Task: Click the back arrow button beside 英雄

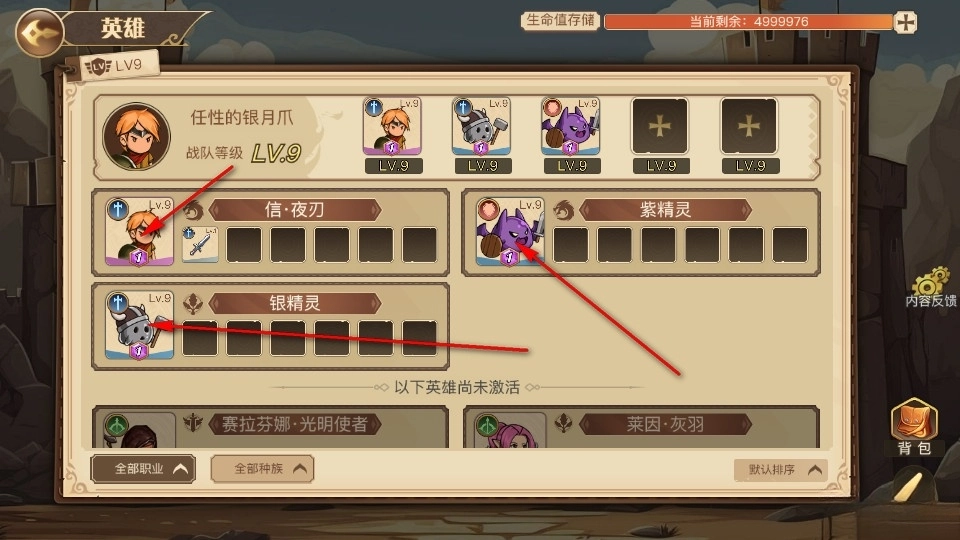Action: pos(39,32)
